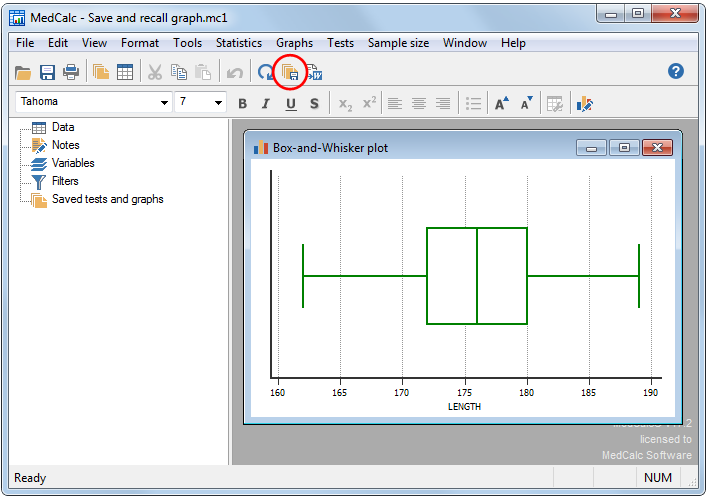Minimize the Box-and-Whisker plot window

[x=592, y=148]
